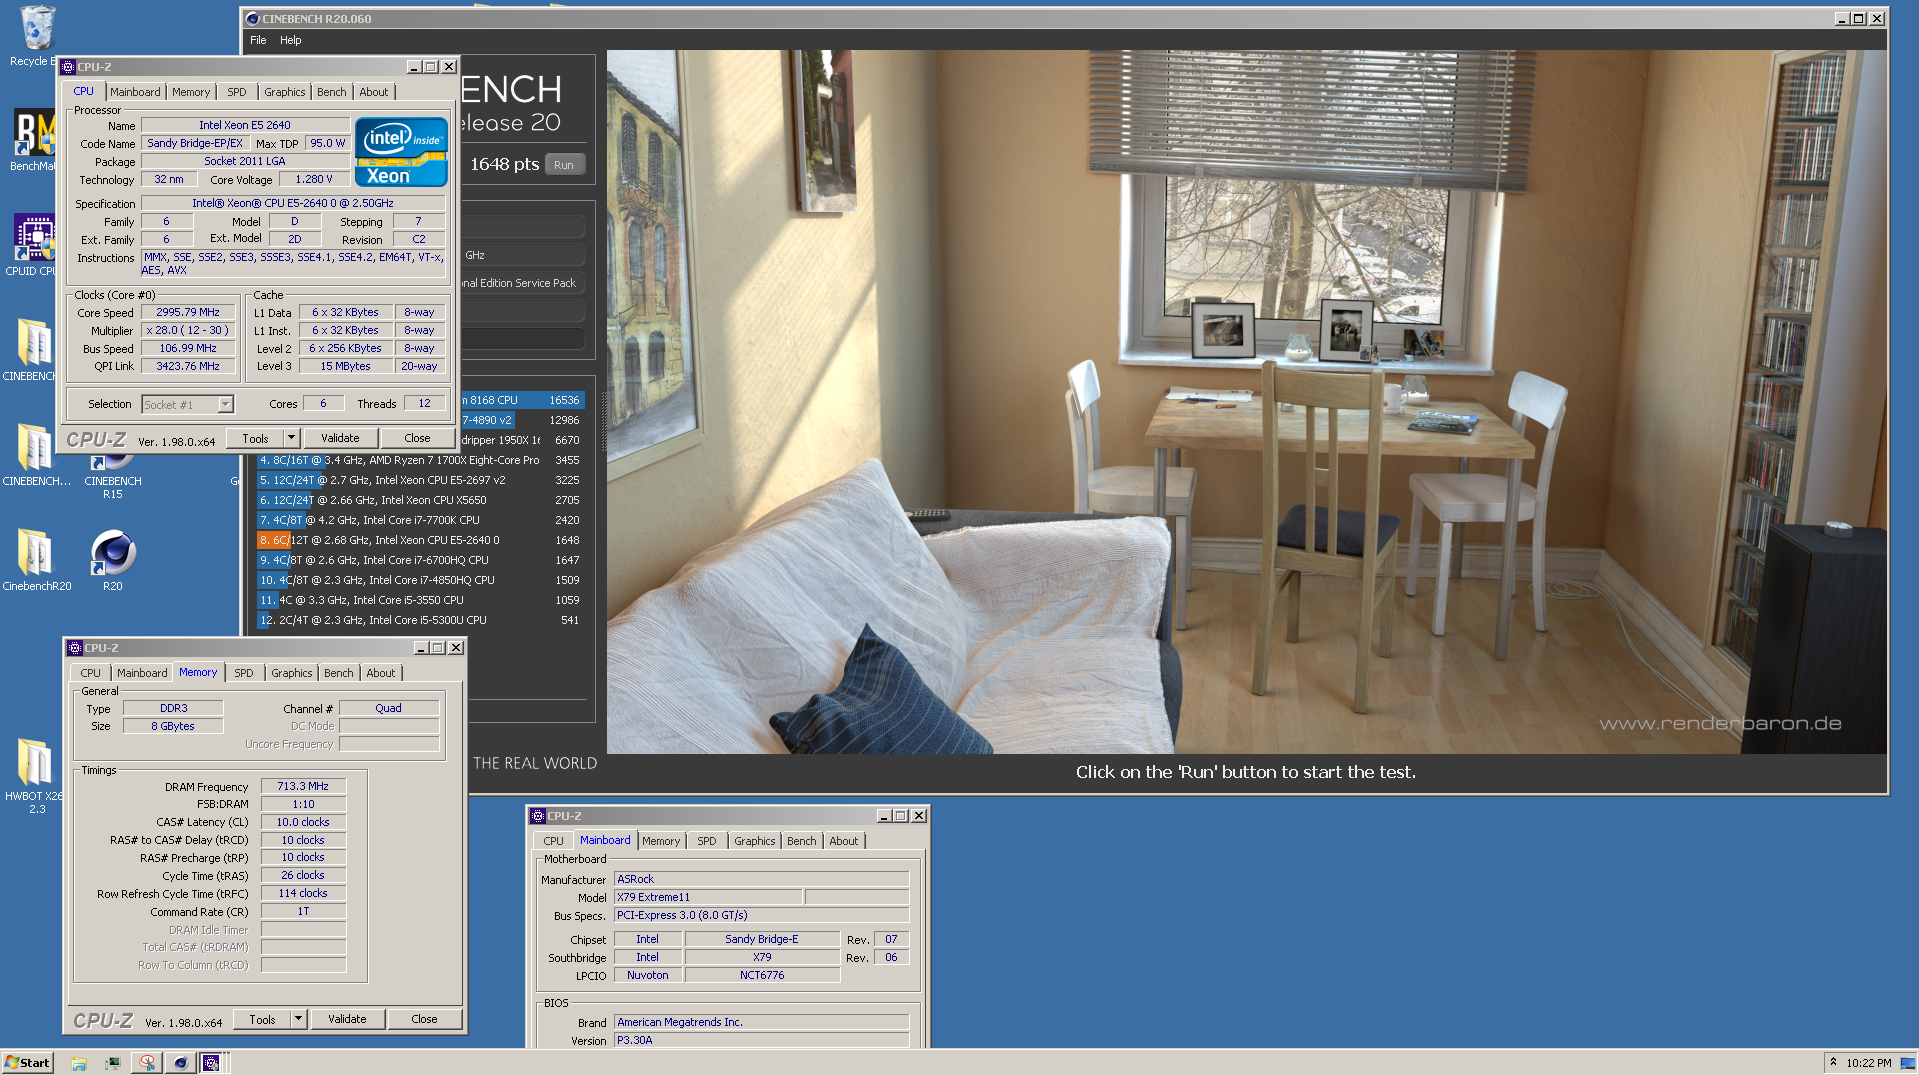Viewport: 1919px width, 1075px height.
Task: Select the Core i7-7700K ranking row
Action: [420, 520]
